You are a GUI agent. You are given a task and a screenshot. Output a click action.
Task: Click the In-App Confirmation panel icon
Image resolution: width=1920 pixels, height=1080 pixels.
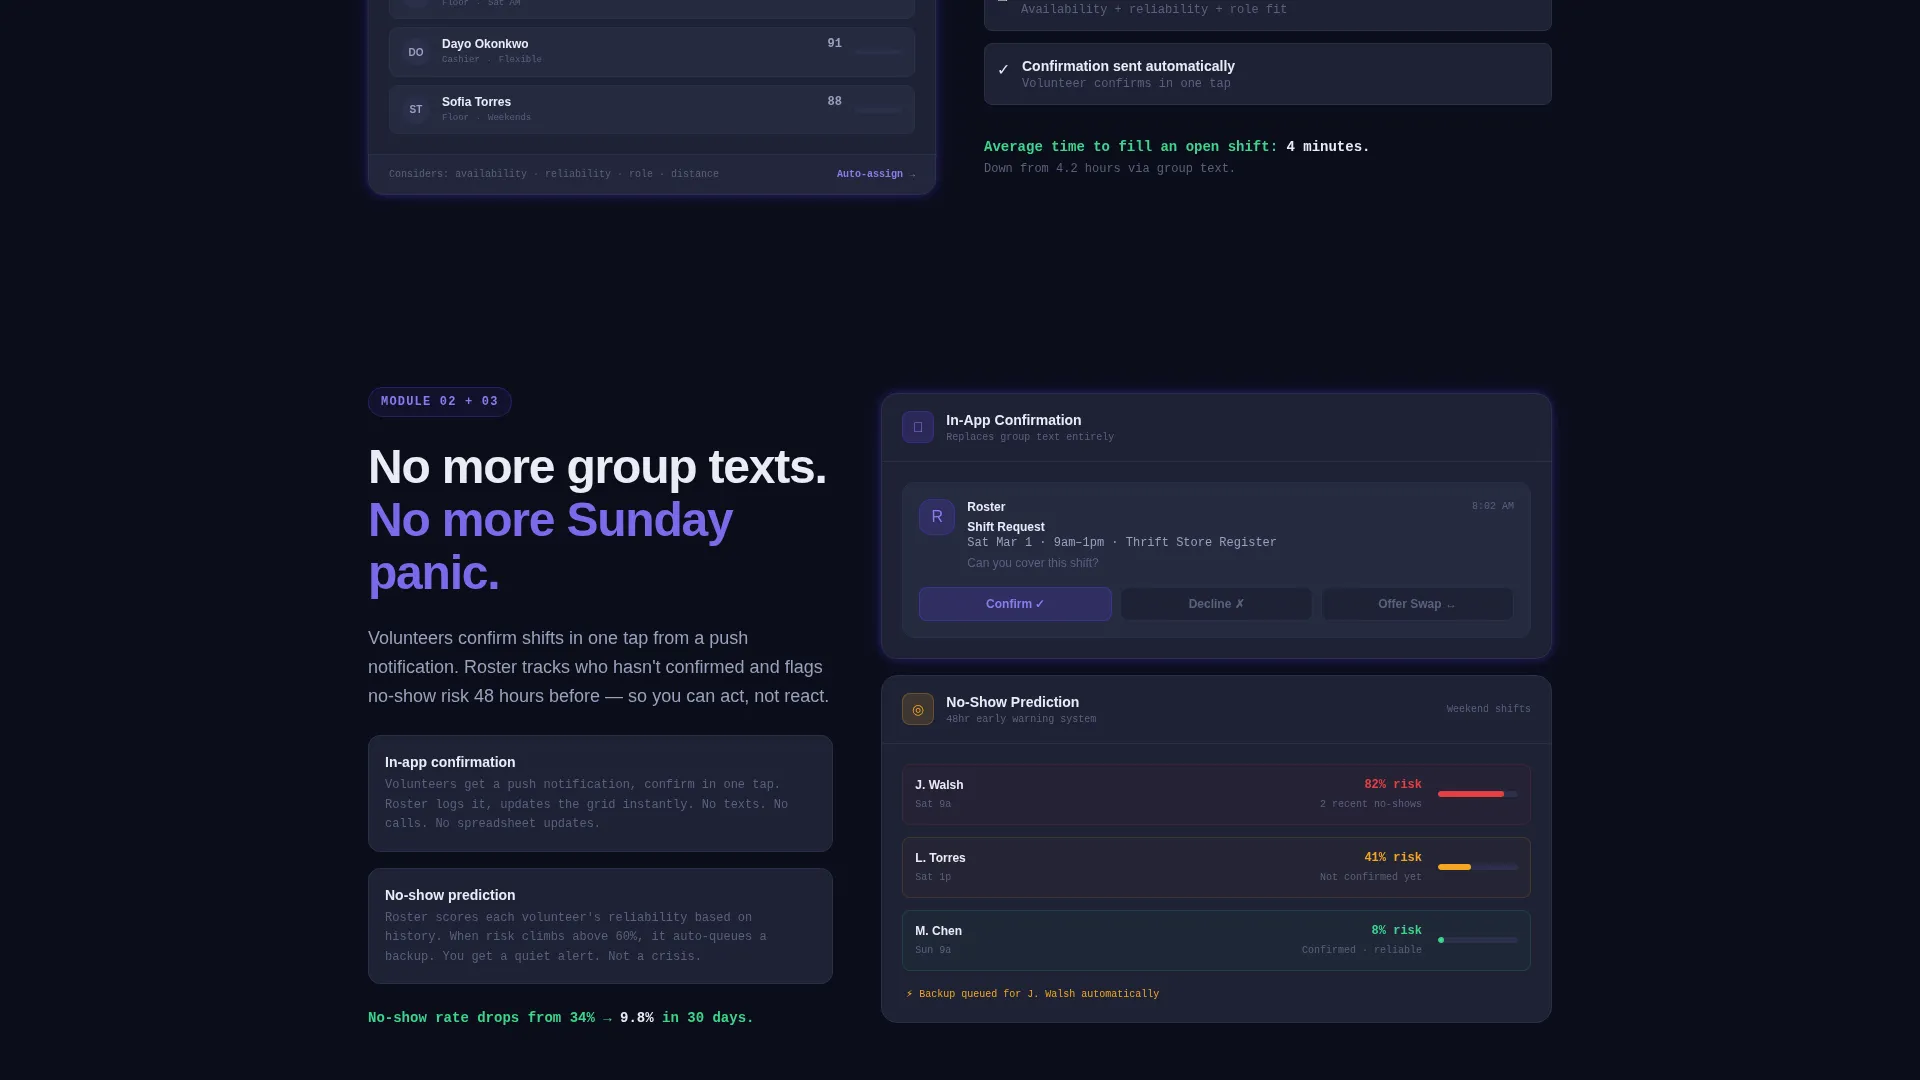click(x=917, y=427)
